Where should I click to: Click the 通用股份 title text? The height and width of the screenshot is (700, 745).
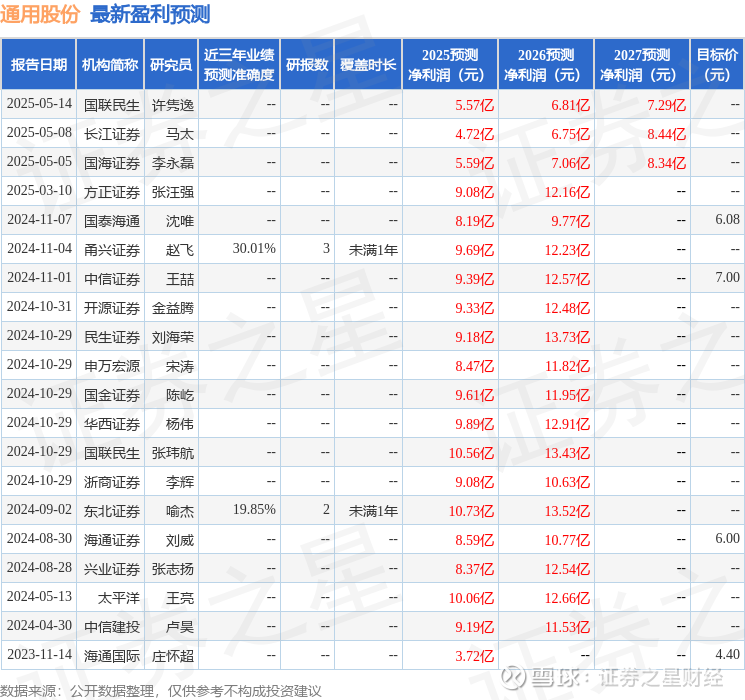[x=40, y=14]
